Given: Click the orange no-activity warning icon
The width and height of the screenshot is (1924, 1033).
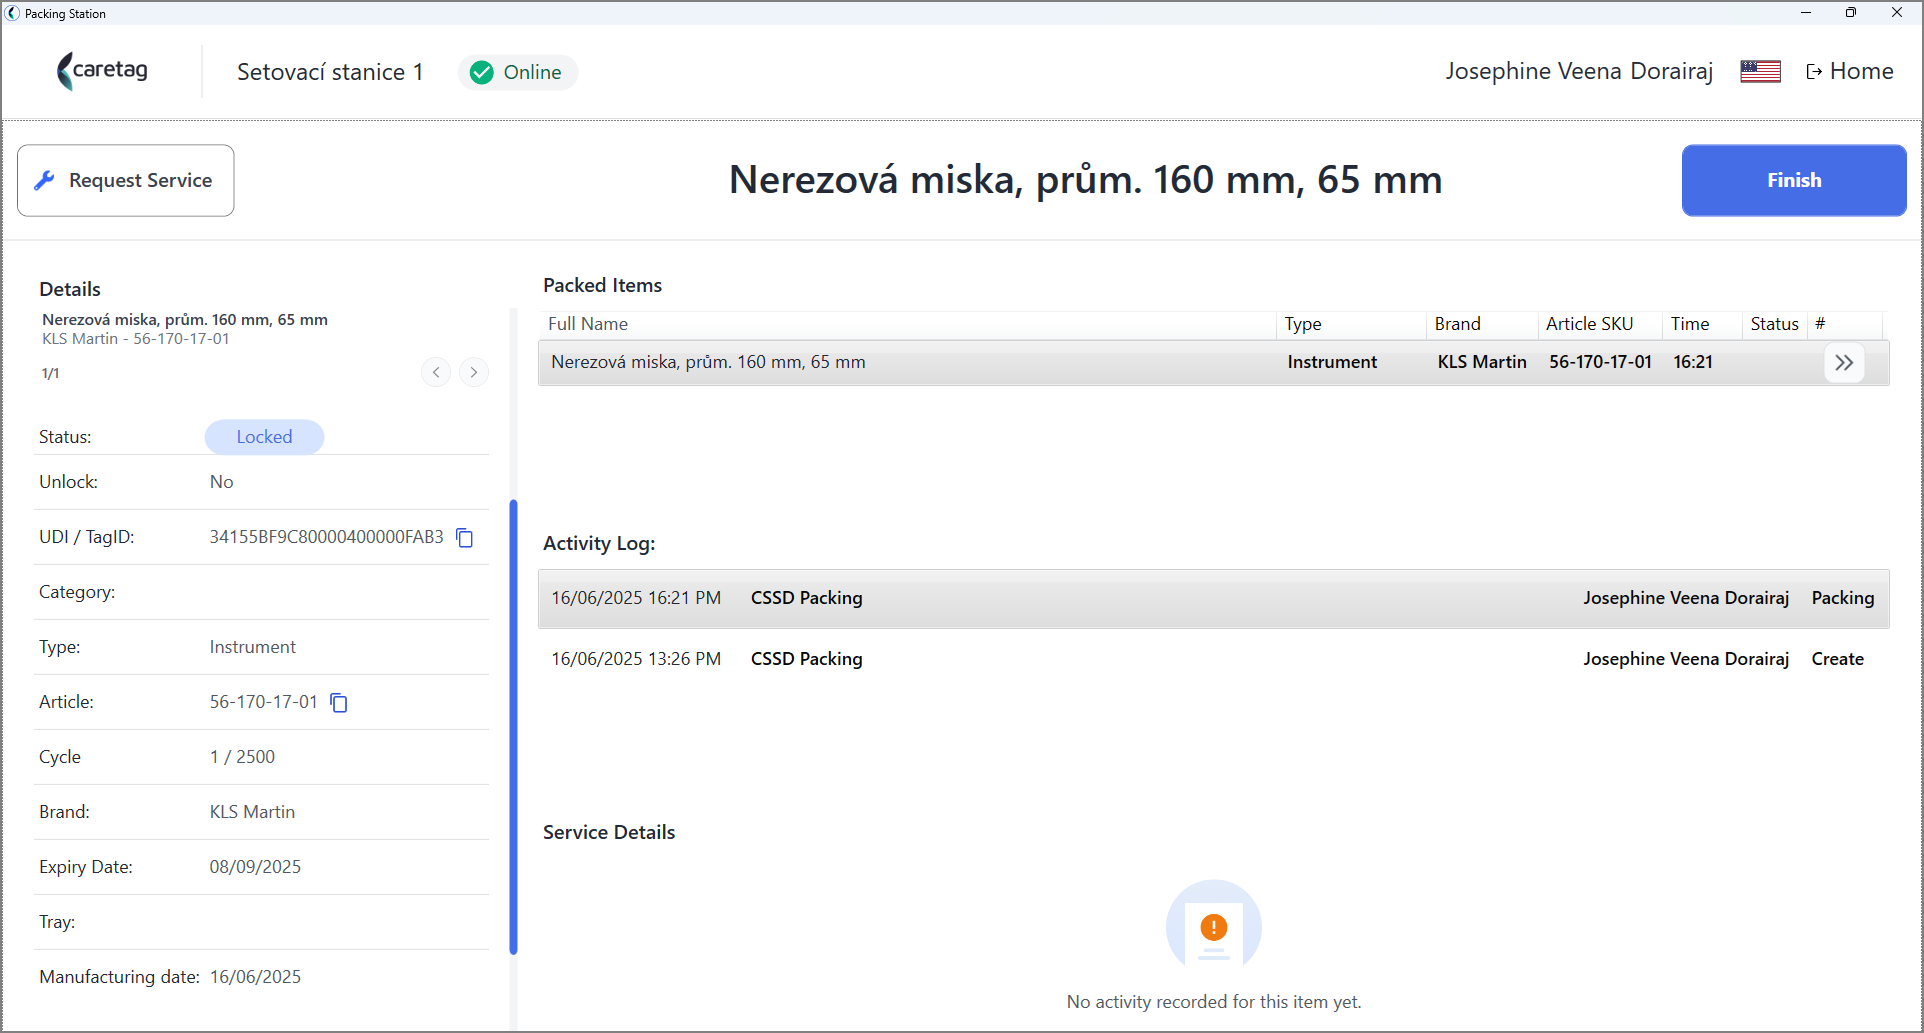Looking at the screenshot, I should [x=1213, y=927].
